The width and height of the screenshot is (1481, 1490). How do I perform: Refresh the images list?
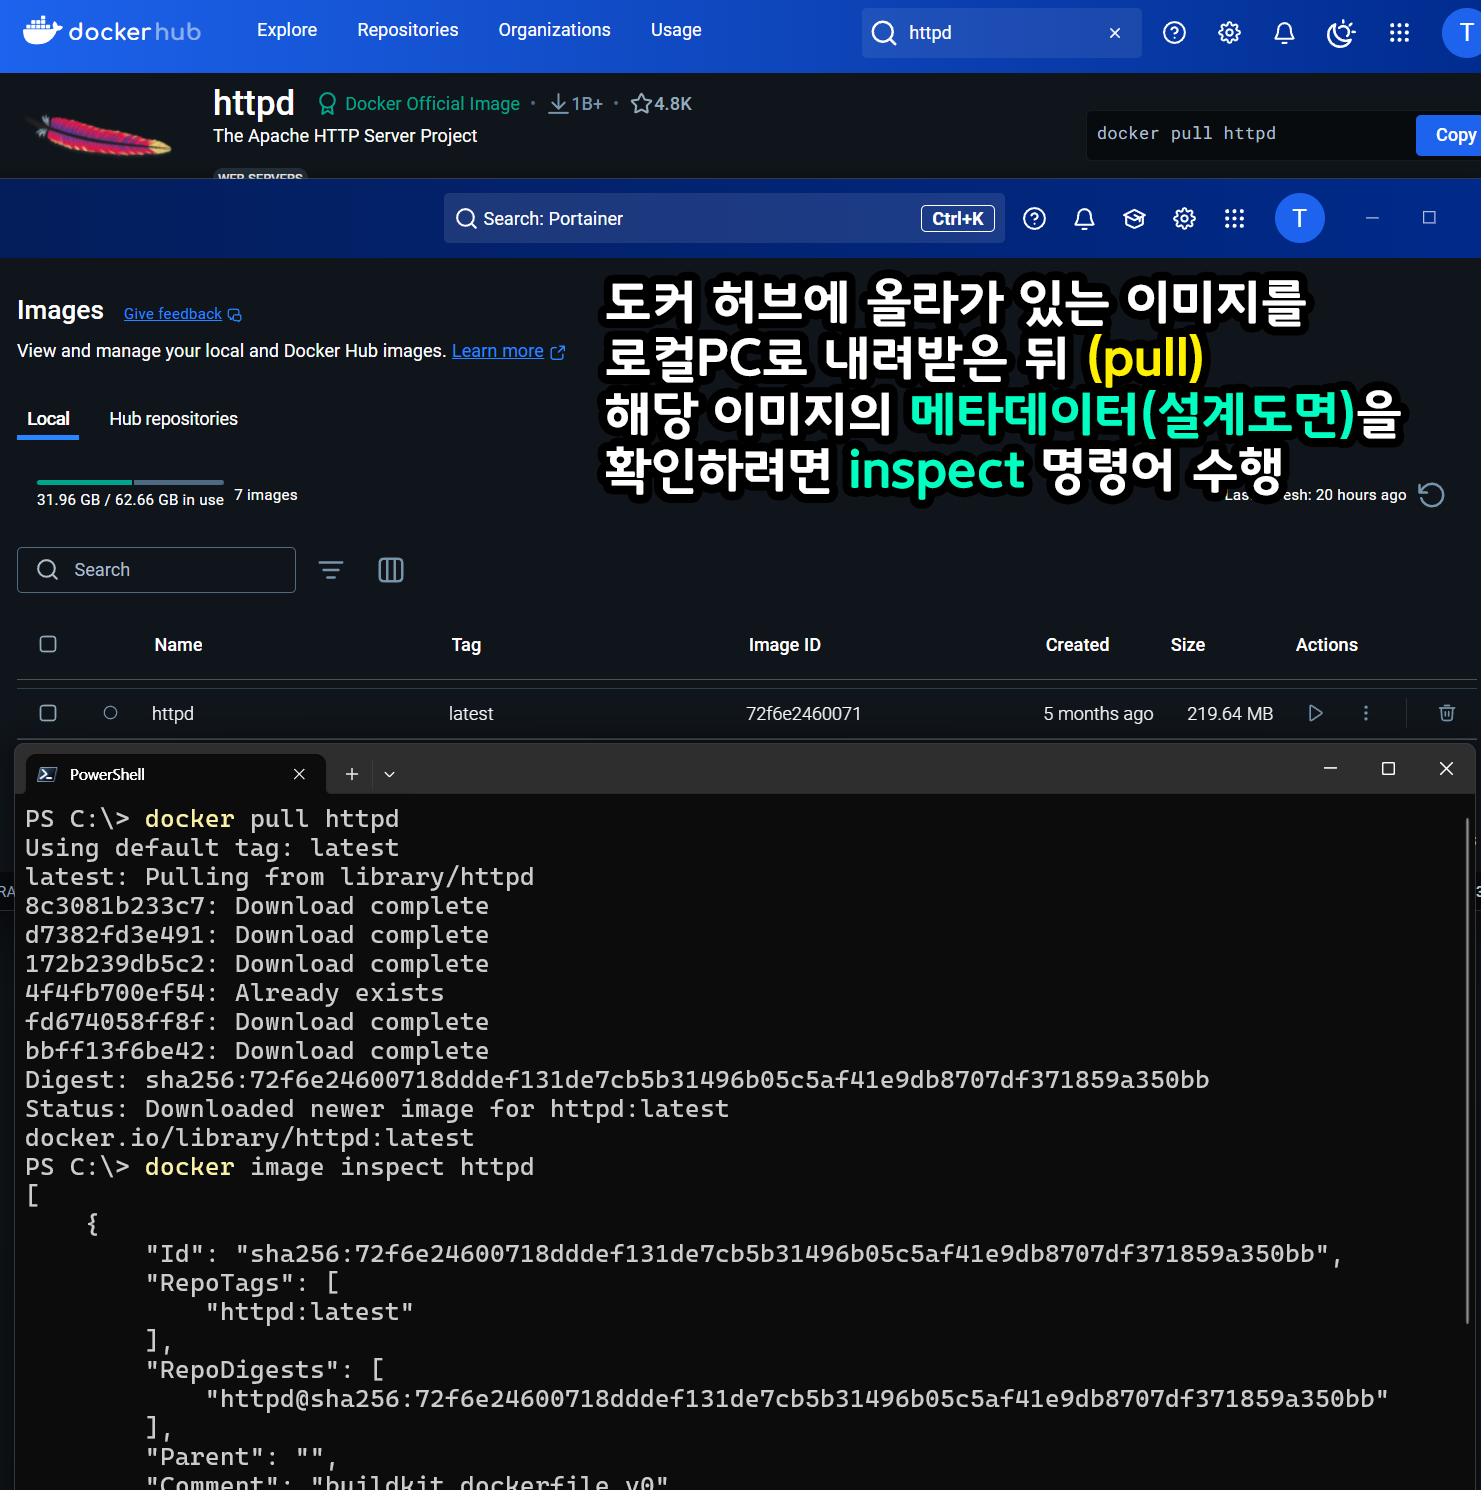1432,495
